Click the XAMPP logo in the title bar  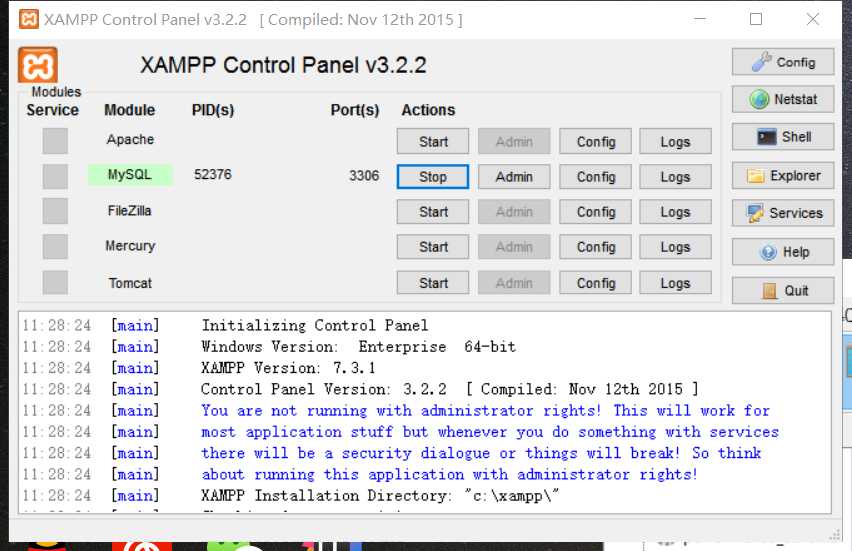click(x=29, y=19)
